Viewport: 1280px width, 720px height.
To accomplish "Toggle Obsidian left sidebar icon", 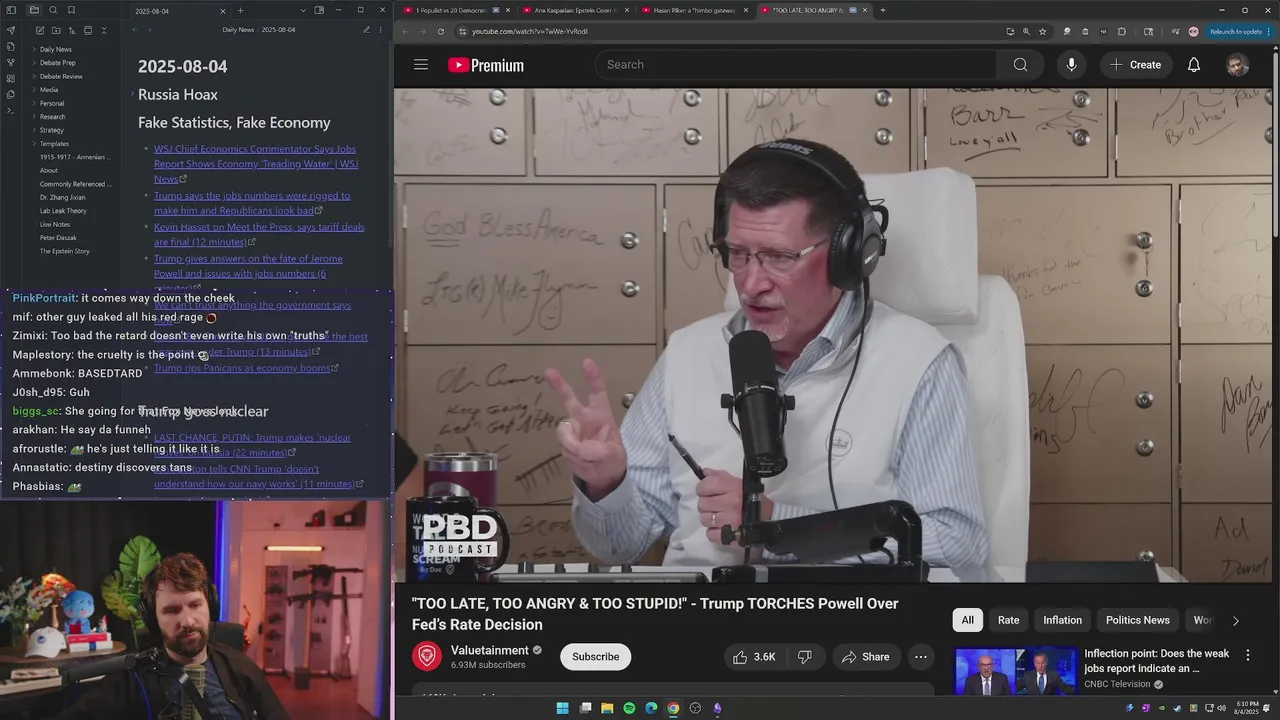I will pyautogui.click(x=11, y=10).
